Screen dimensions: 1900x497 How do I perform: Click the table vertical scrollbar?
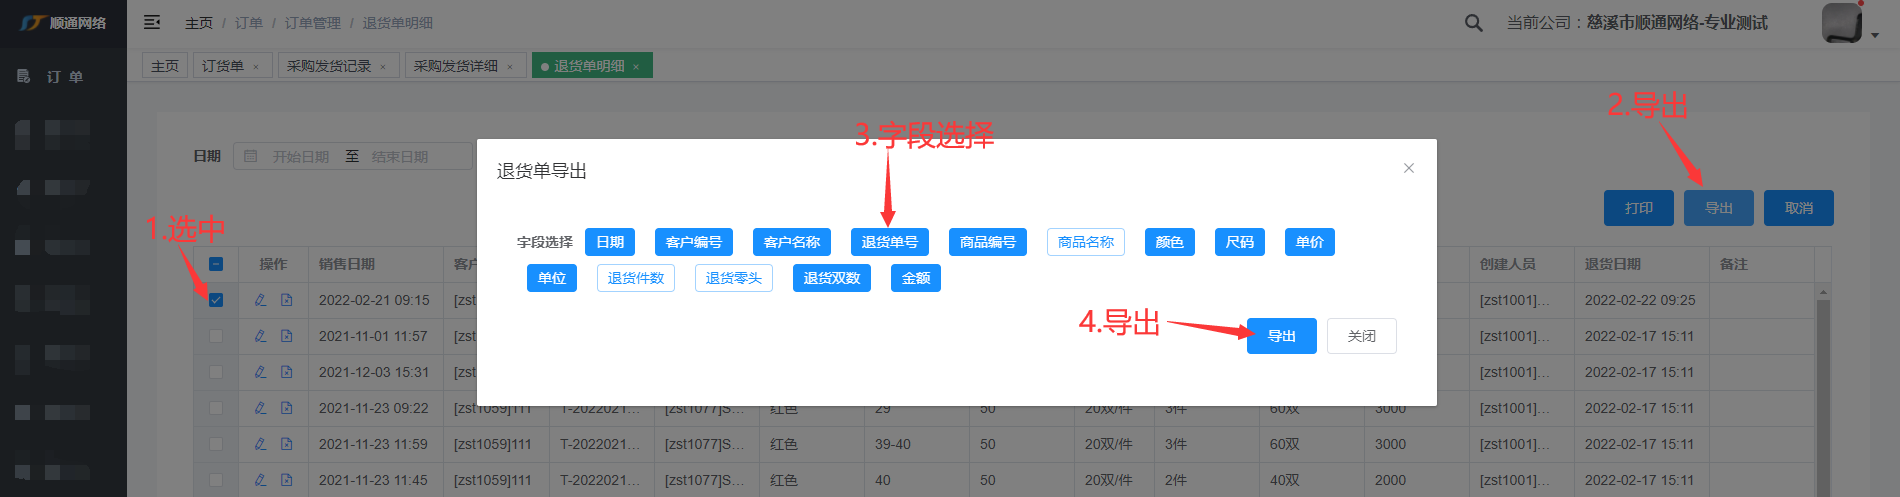pyautogui.click(x=1822, y=400)
